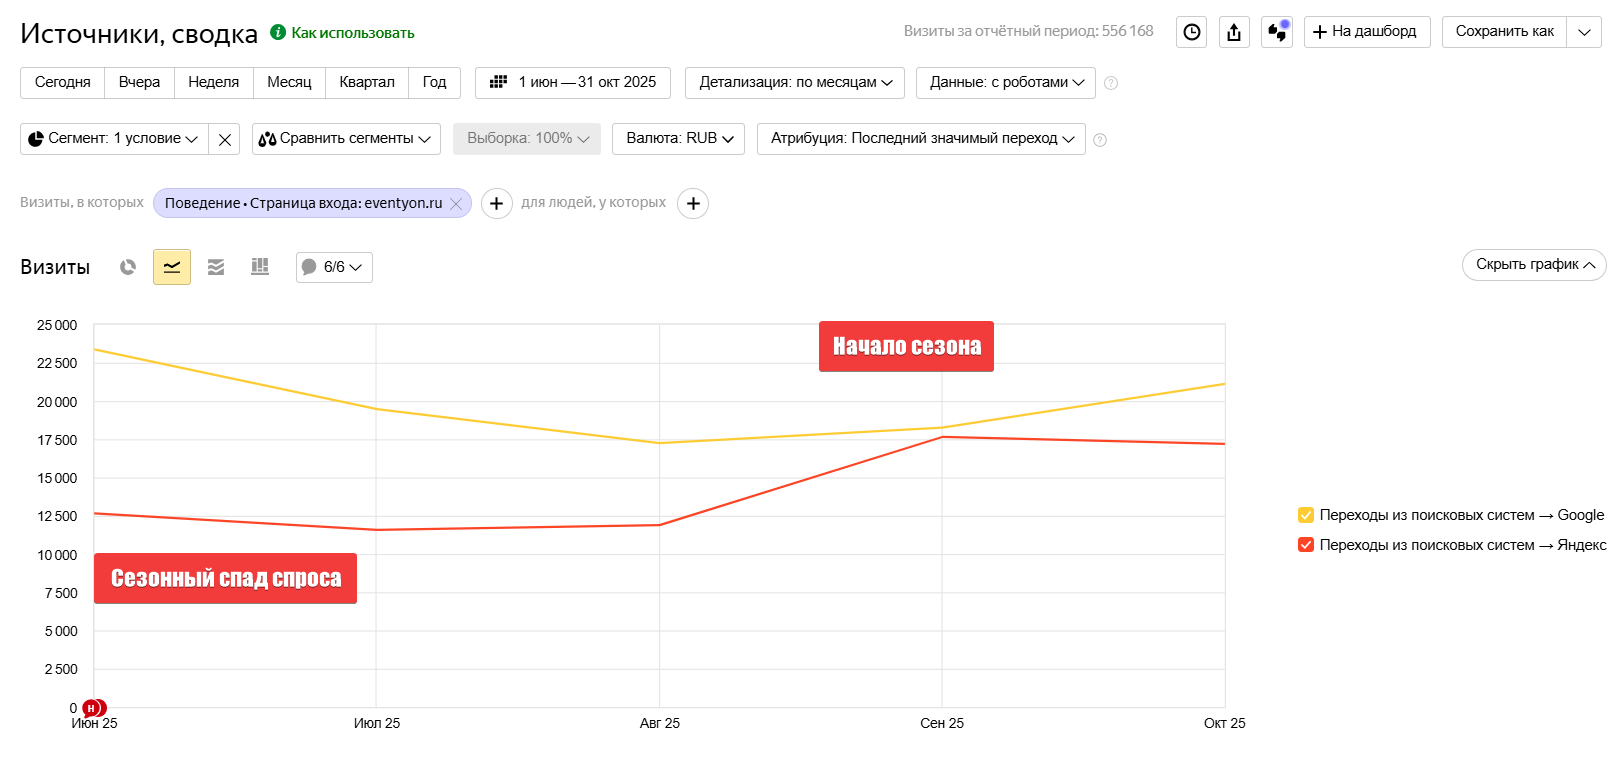Clear the segment with the X button

click(225, 139)
